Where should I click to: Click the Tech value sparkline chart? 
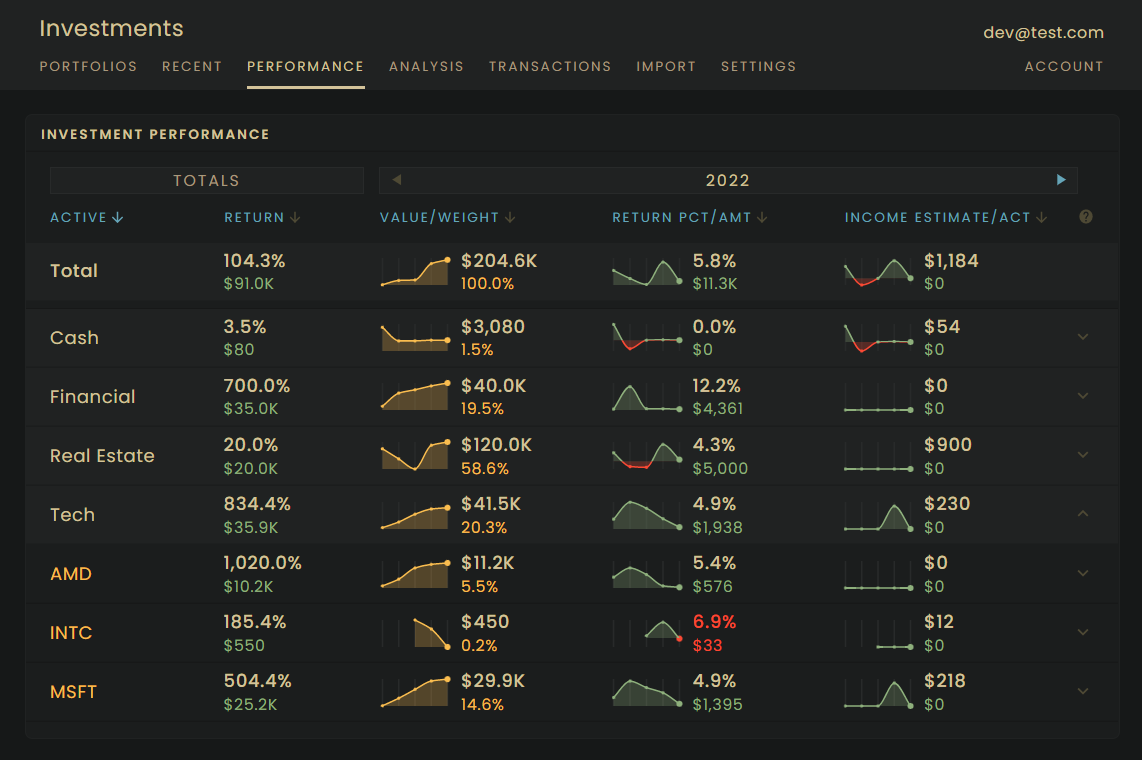click(415, 515)
